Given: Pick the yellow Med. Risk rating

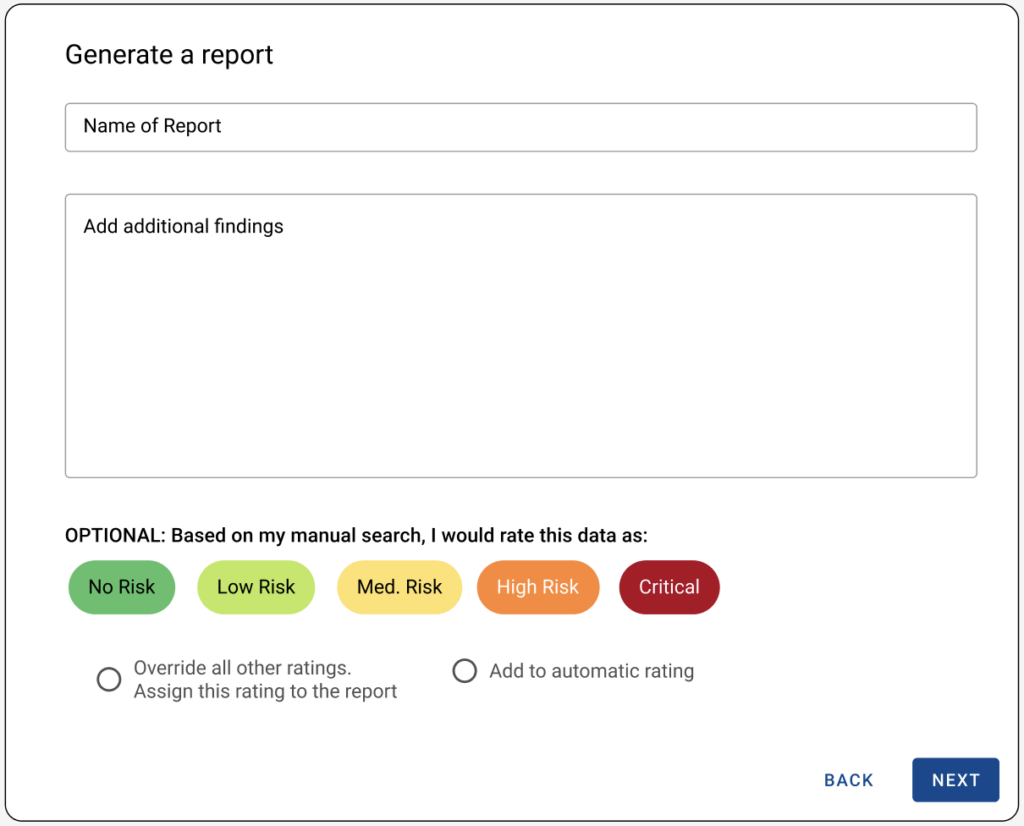Looking at the screenshot, I should click(399, 587).
